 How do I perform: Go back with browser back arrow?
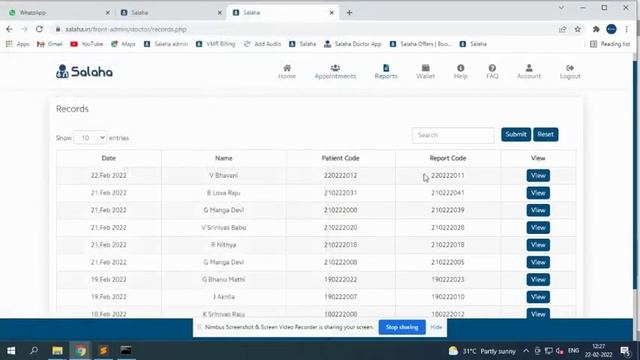click(9, 29)
